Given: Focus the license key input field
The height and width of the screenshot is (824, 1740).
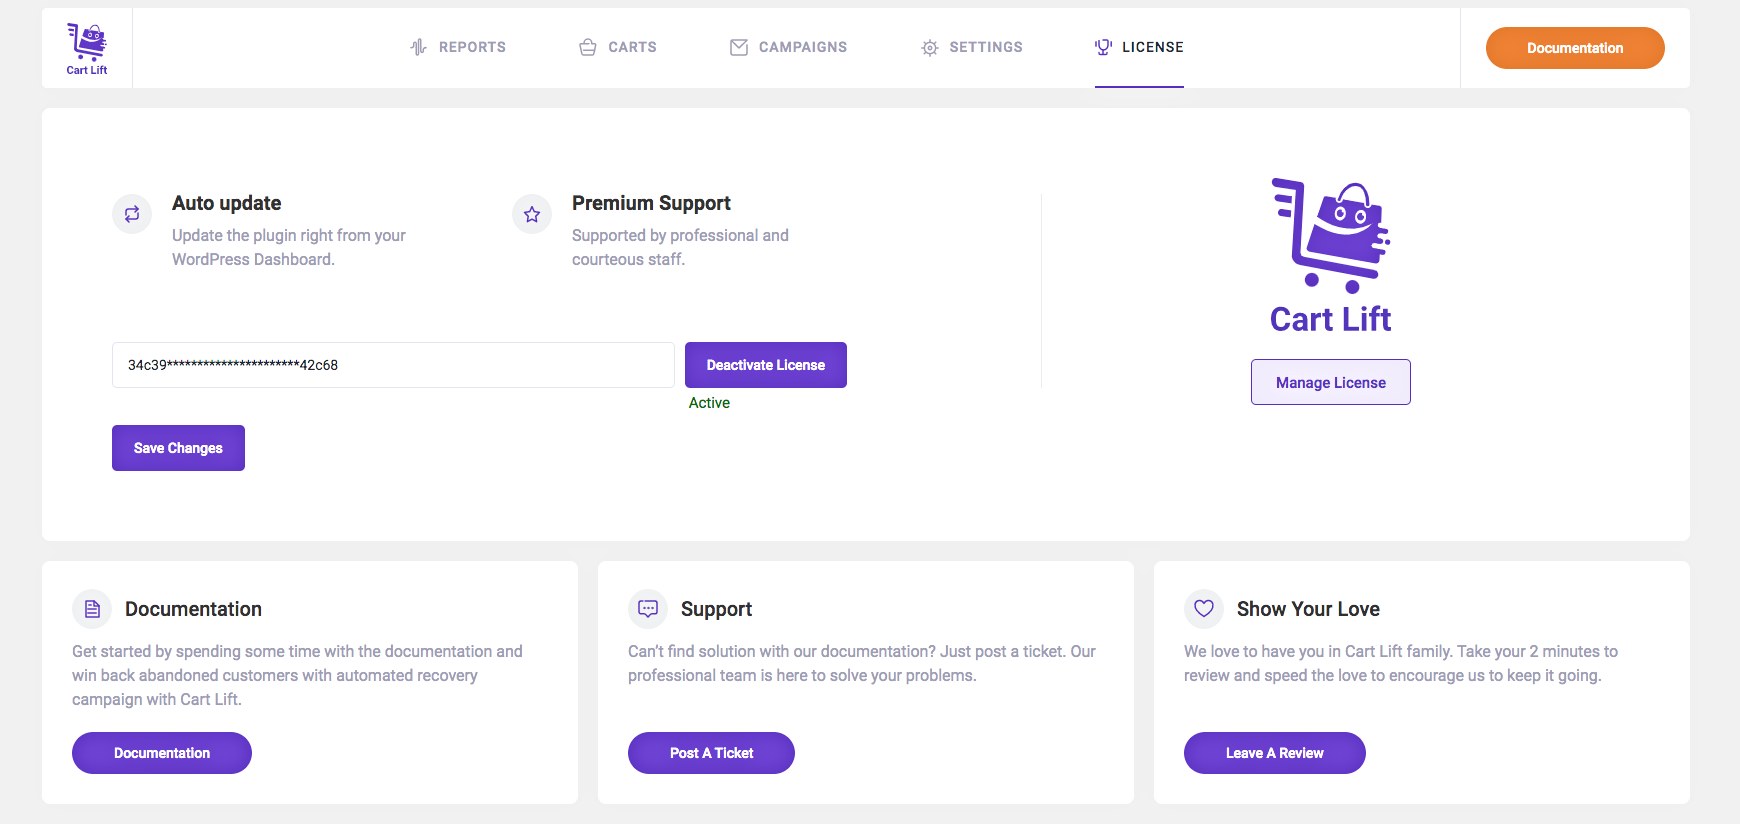Looking at the screenshot, I should click(393, 365).
